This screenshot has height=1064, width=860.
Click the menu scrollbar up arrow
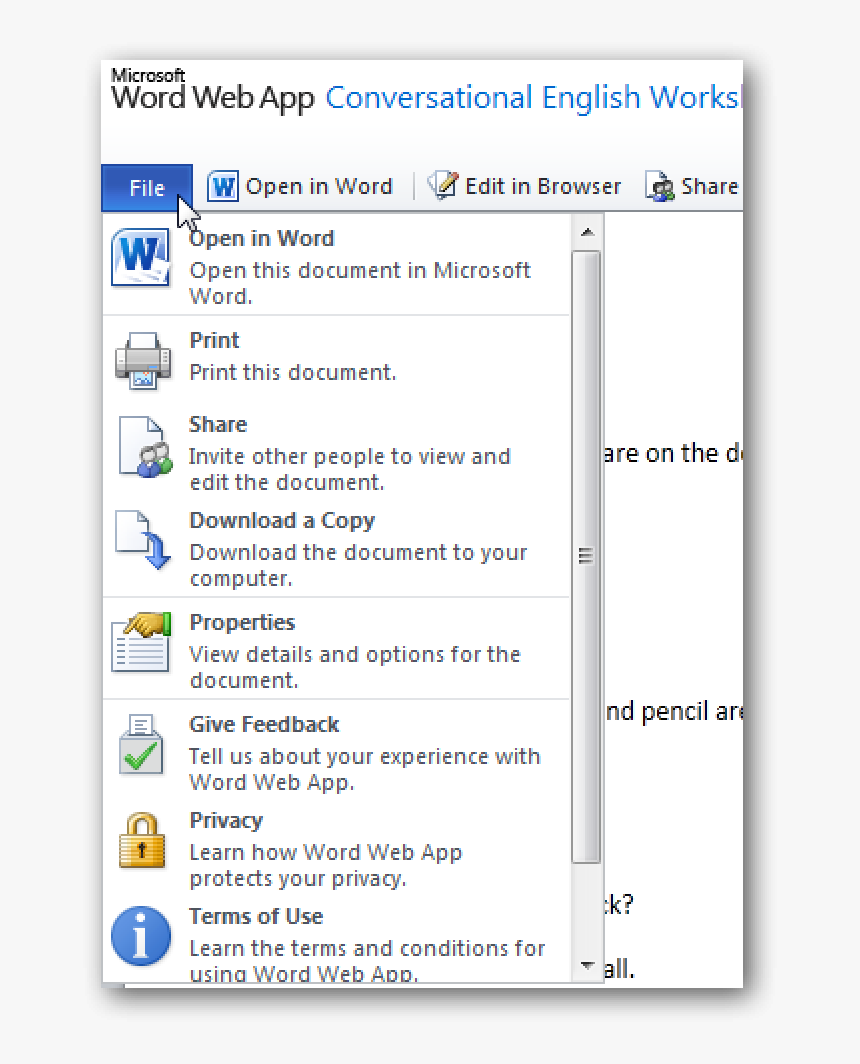click(x=587, y=232)
